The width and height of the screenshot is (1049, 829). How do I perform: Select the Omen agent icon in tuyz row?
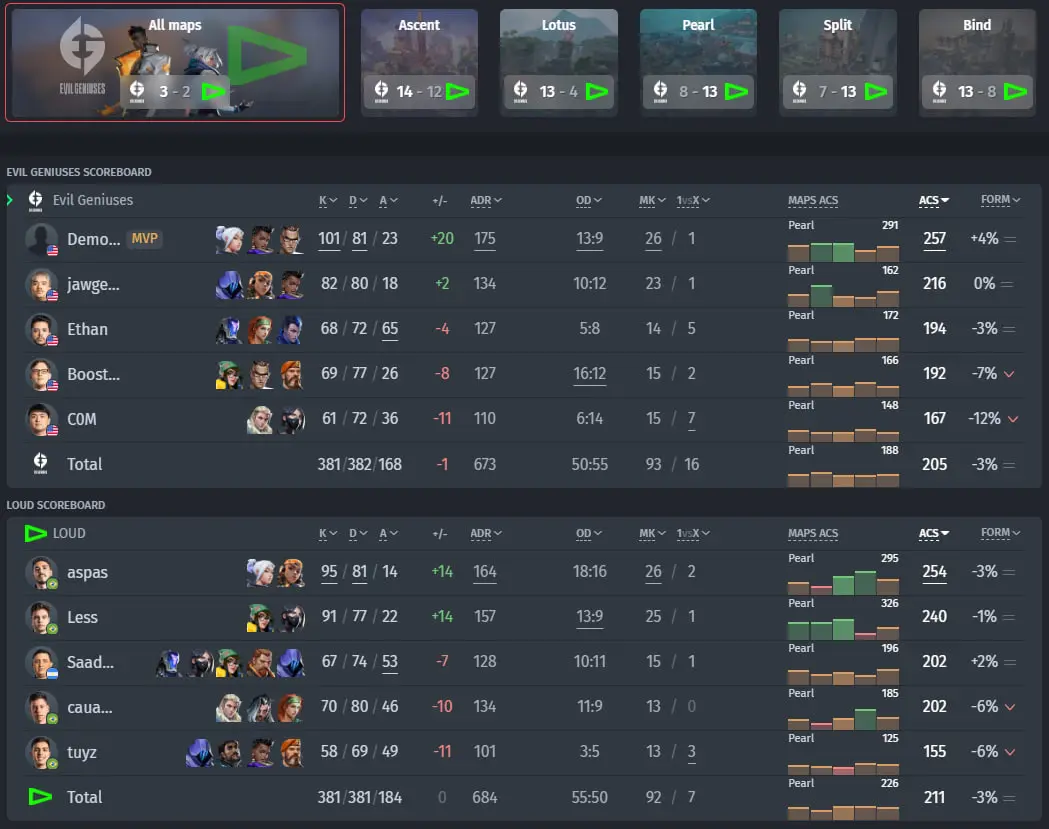(x=199, y=752)
